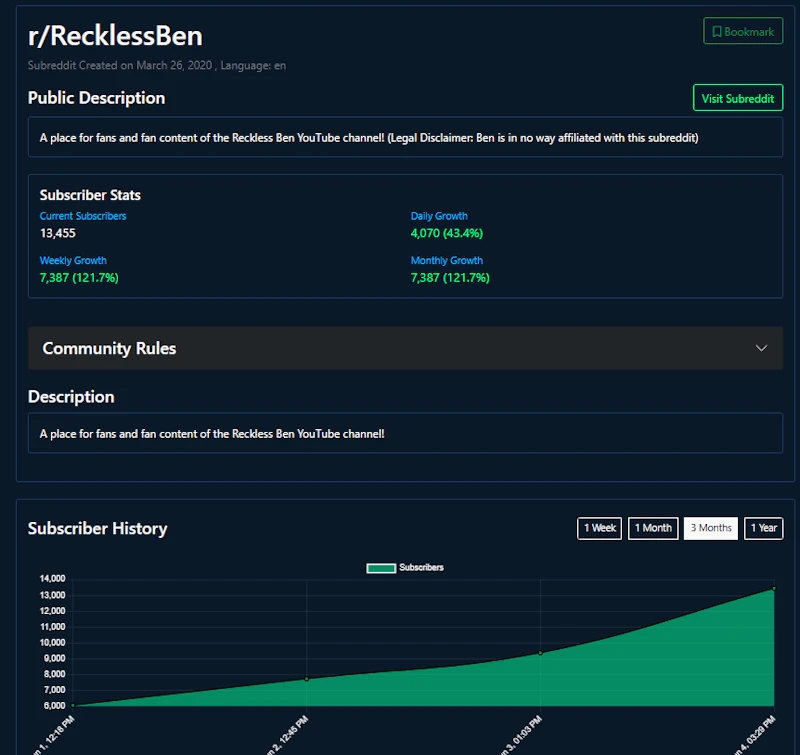800x755 pixels.
Task: Click the 6,000 y-axis label
Action: pos(55,706)
